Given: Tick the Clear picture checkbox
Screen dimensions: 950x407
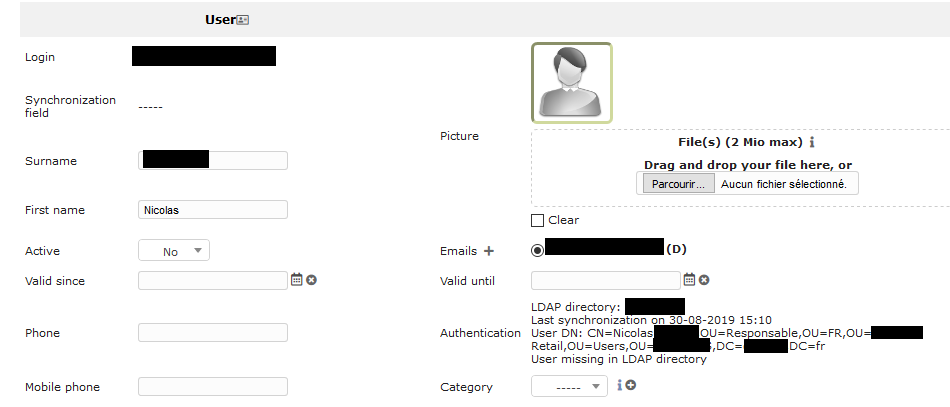Looking at the screenshot, I should (537, 220).
